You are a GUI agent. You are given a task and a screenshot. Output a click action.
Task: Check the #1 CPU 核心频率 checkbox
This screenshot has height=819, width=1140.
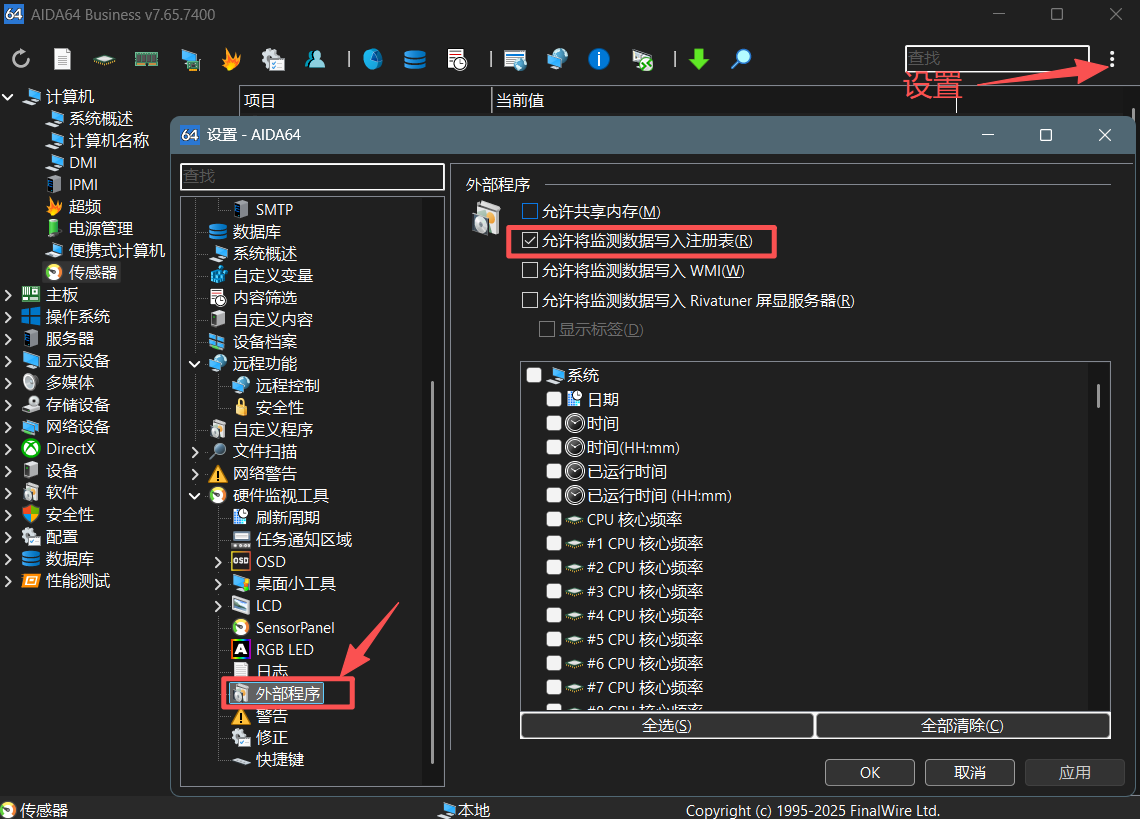click(554, 543)
